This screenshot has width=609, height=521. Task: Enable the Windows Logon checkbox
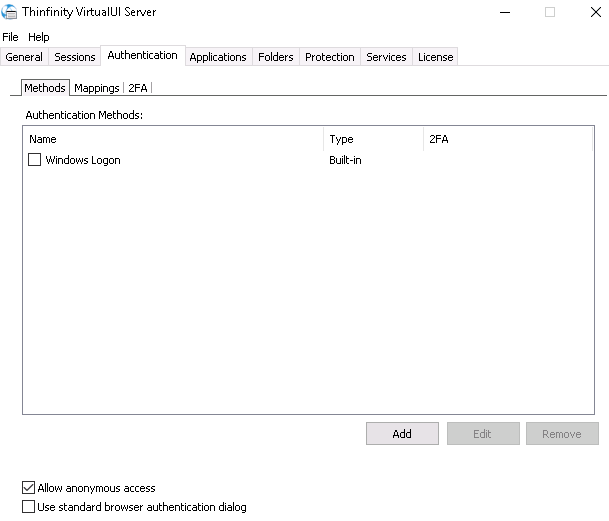35,160
